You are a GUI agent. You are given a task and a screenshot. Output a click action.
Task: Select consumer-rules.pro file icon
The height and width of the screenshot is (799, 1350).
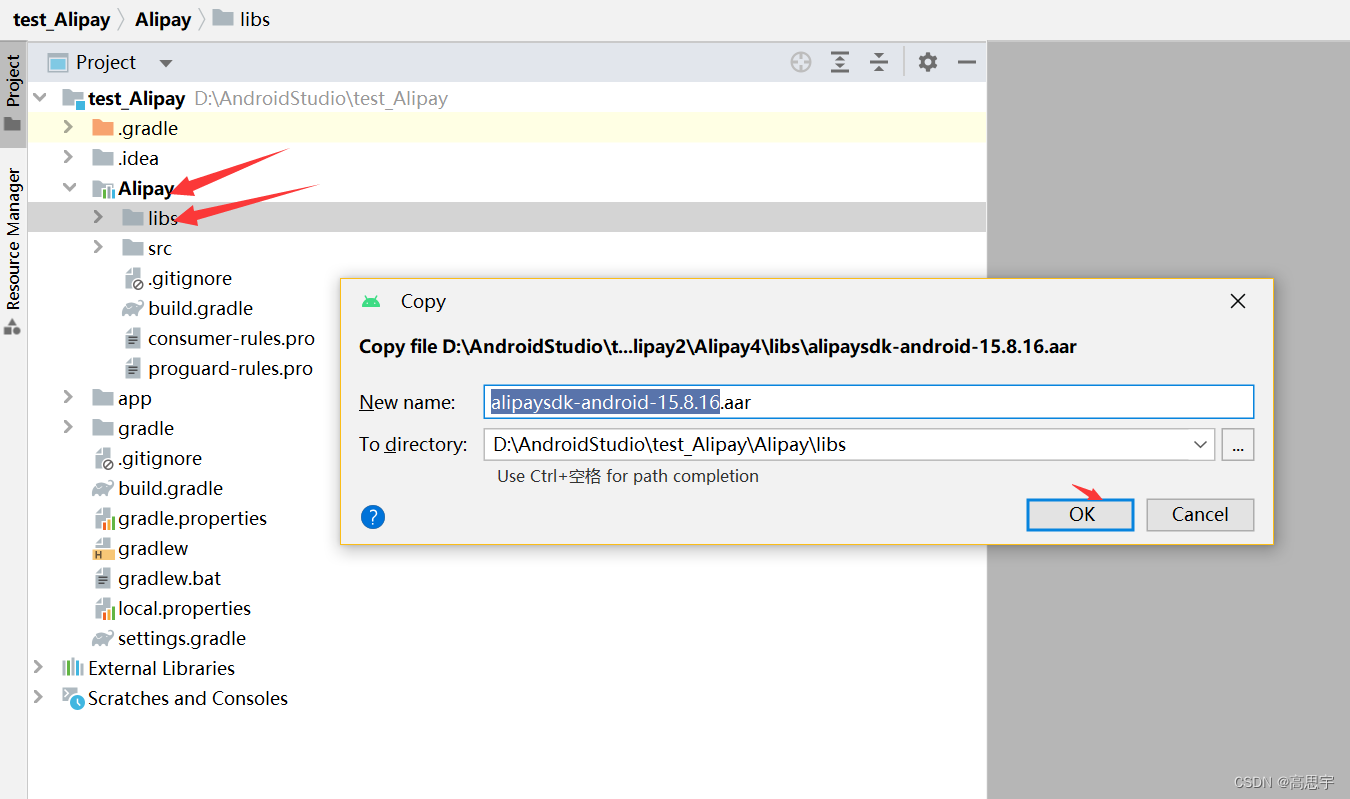132,338
